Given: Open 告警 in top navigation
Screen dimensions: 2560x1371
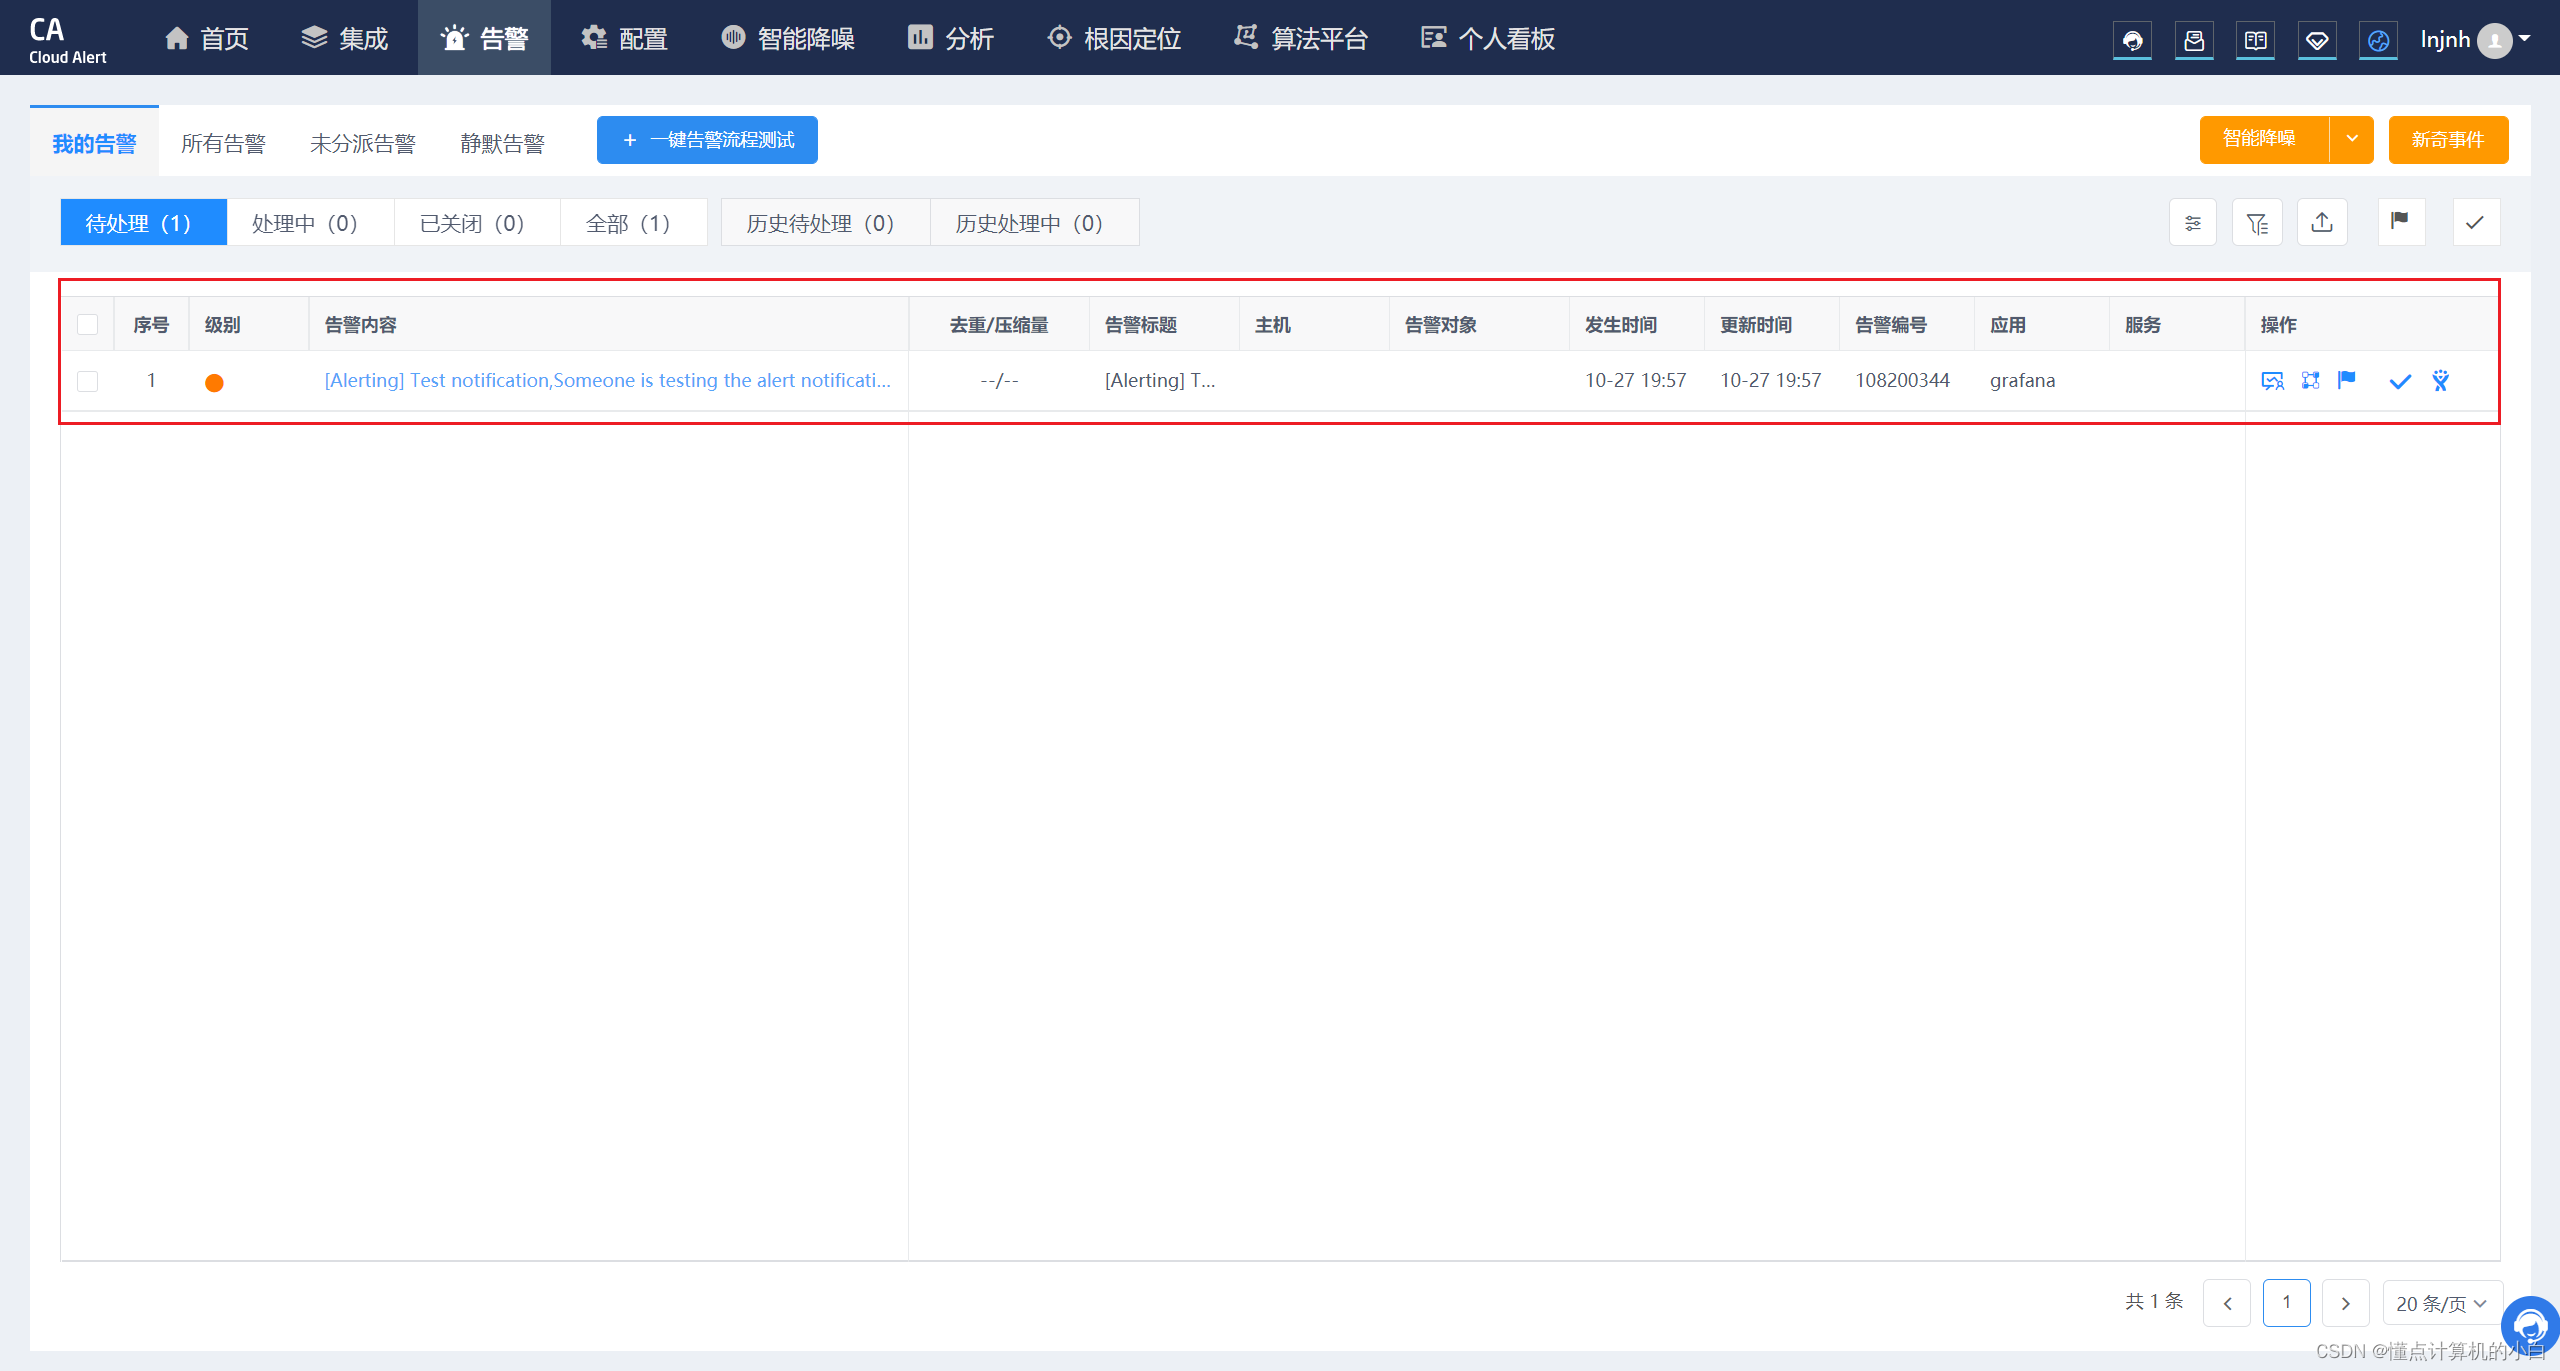Looking at the screenshot, I should (x=484, y=38).
